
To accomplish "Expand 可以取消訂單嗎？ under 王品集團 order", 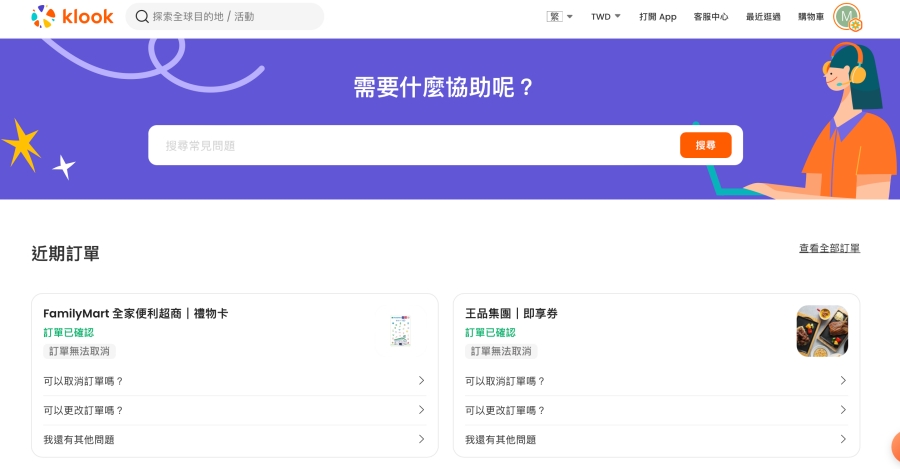I will click(656, 381).
